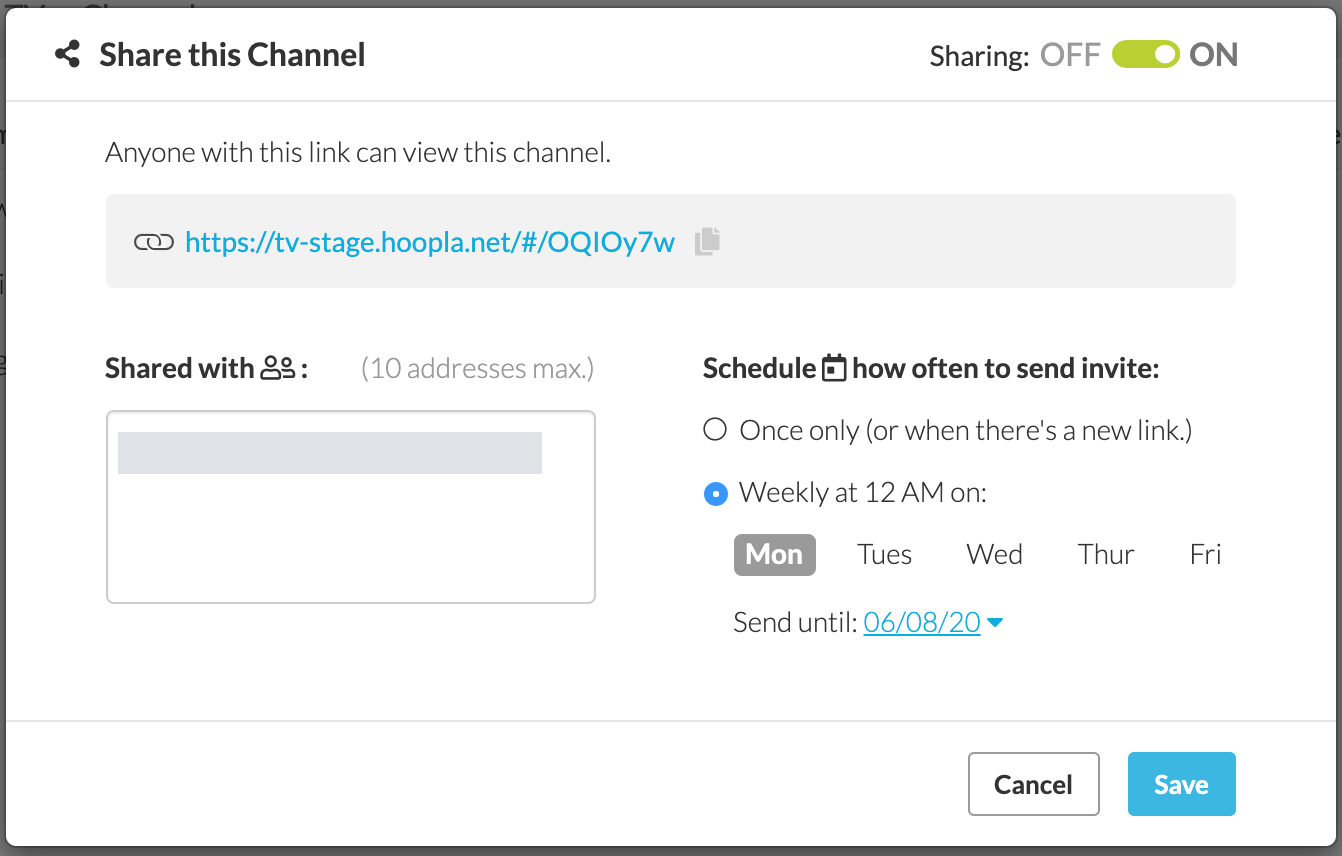Copy the channel link with the clipboard icon
The height and width of the screenshot is (856, 1342).
[707, 241]
